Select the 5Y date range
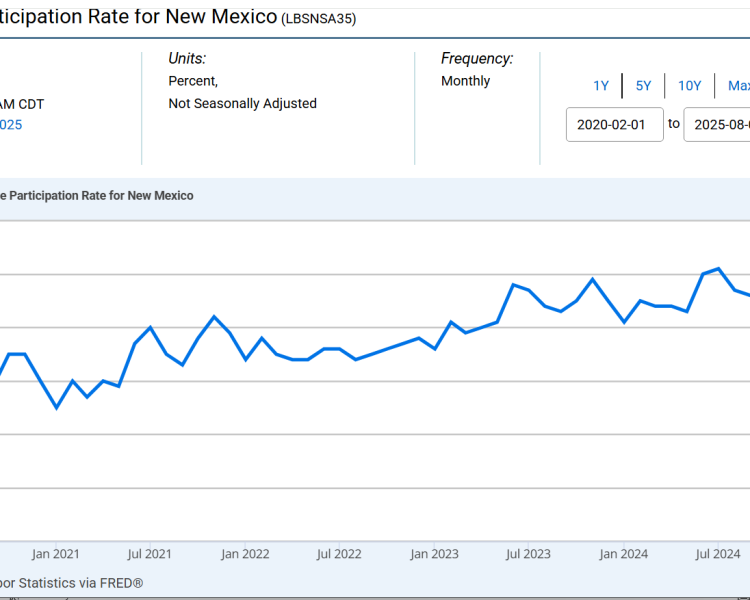The image size is (750, 600). 644,86
